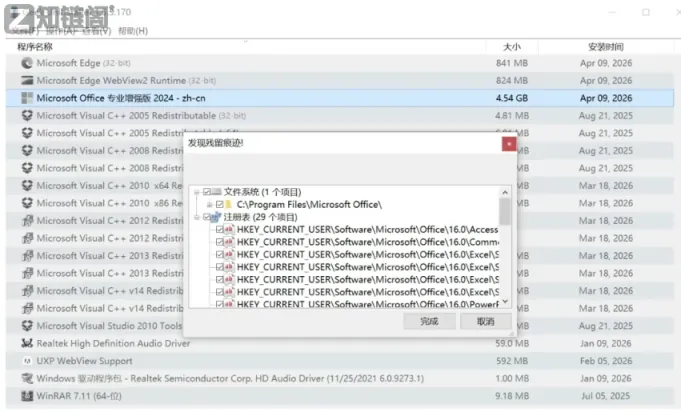Click the traces list scrollbar down arrow
The height and width of the screenshot is (412, 681).
click(x=505, y=302)
